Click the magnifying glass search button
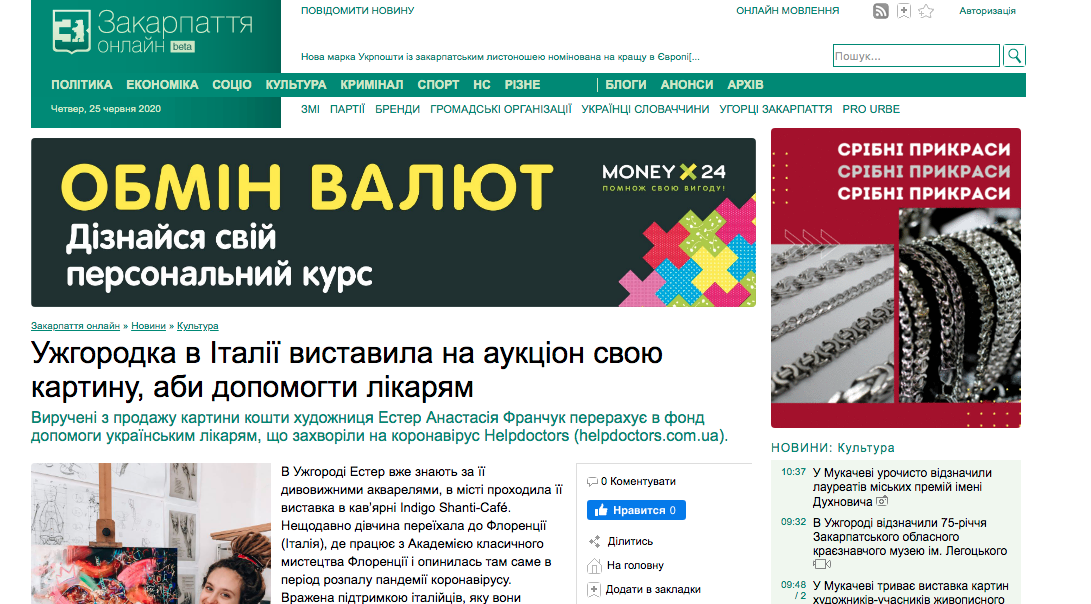This screenshot has height=604, width=1091. [x=1014, y=56]
